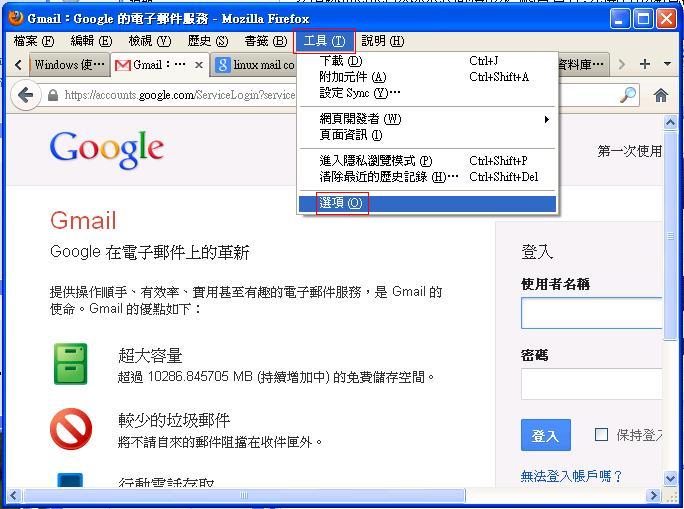Select 清除最近的歷史記錄 (H) entry
The image size is (684, 509).
pos(428,177)
